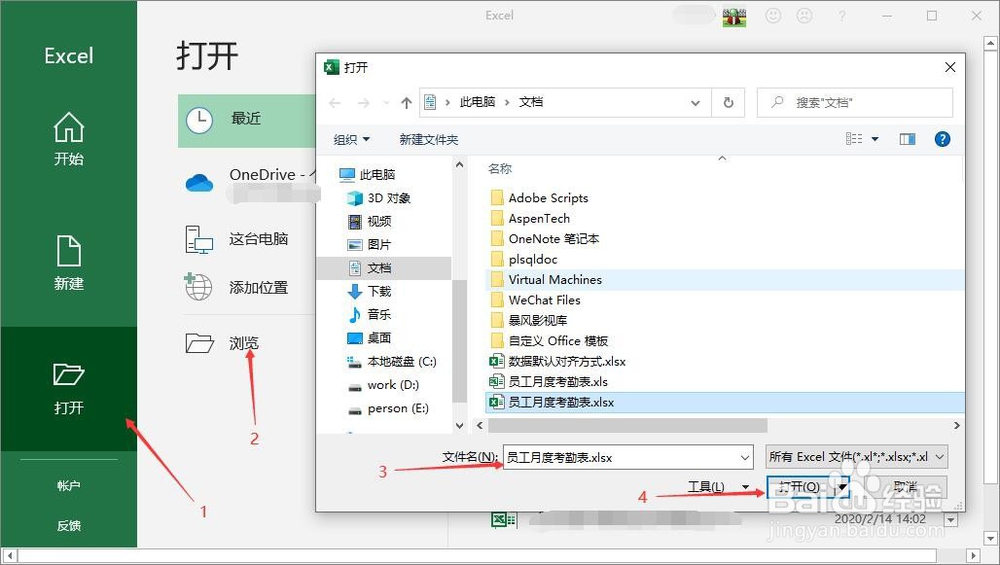Viewport: 1000px width, 565px height.
Task: Click the 打开(O) button
Action: pos(800,487)
